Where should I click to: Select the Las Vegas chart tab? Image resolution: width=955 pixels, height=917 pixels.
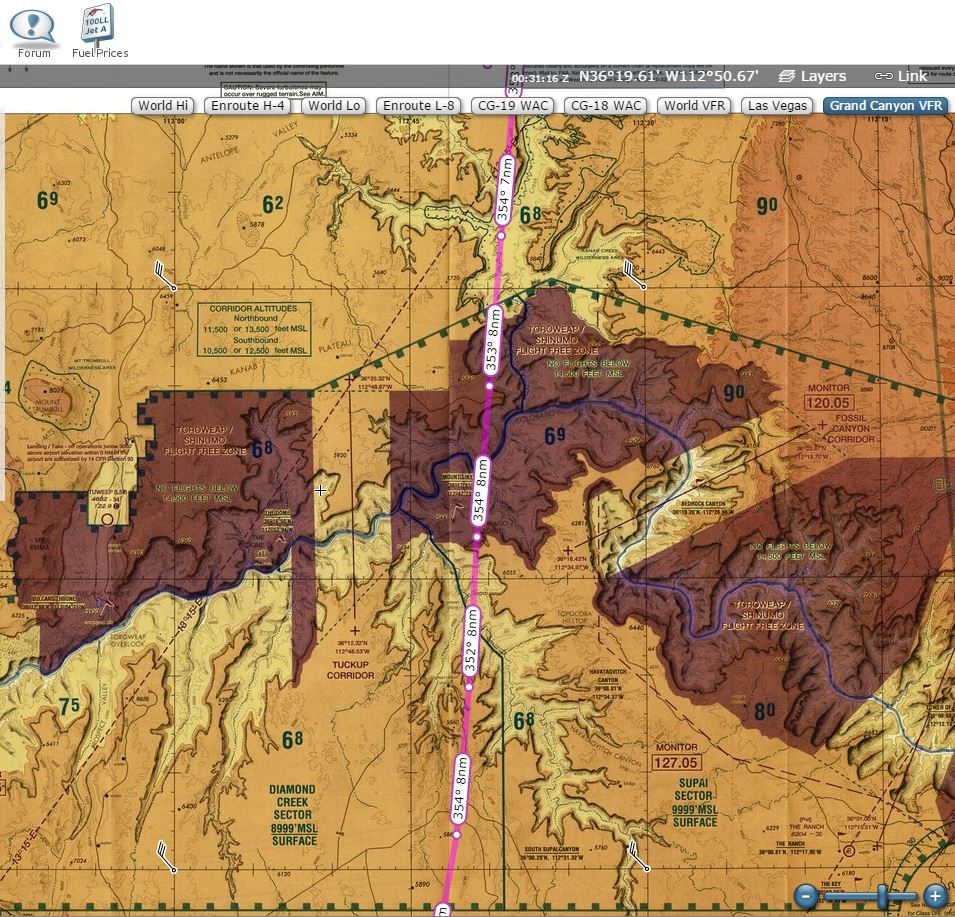[x=777, y=105]
